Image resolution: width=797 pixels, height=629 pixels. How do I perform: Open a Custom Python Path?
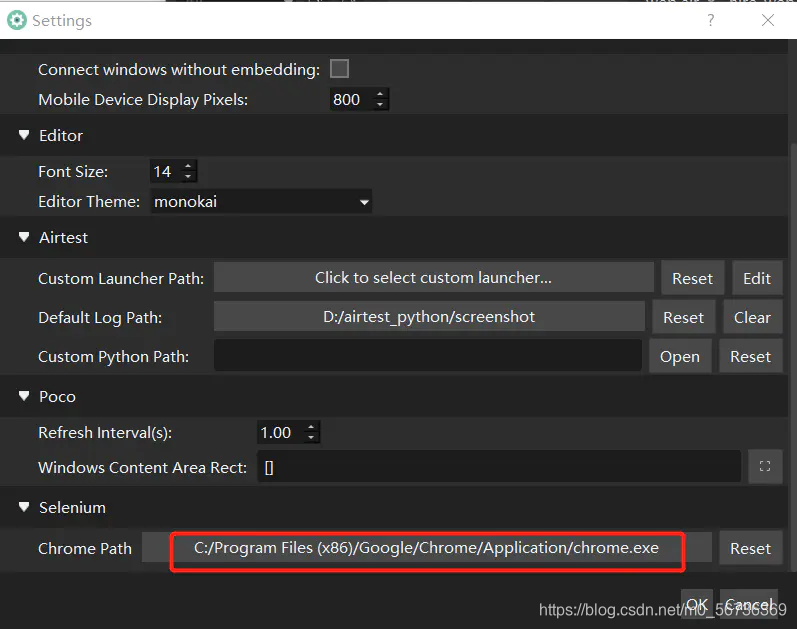pos(680,356)
